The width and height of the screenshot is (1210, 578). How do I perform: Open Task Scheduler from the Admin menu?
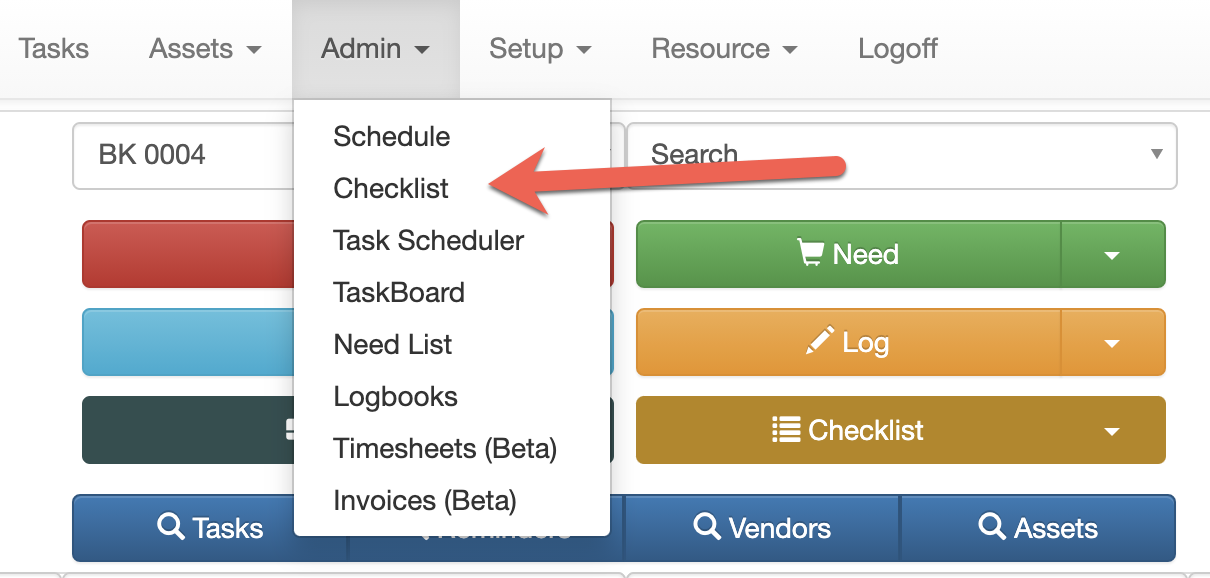click(x=428, y=240)
